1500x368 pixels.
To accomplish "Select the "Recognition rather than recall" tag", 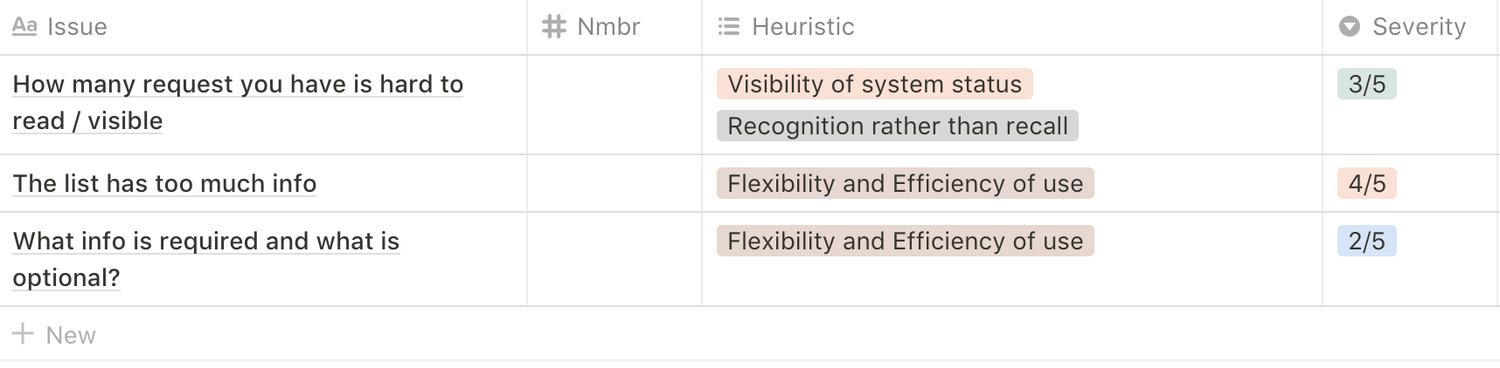I will tap(897, 126).
